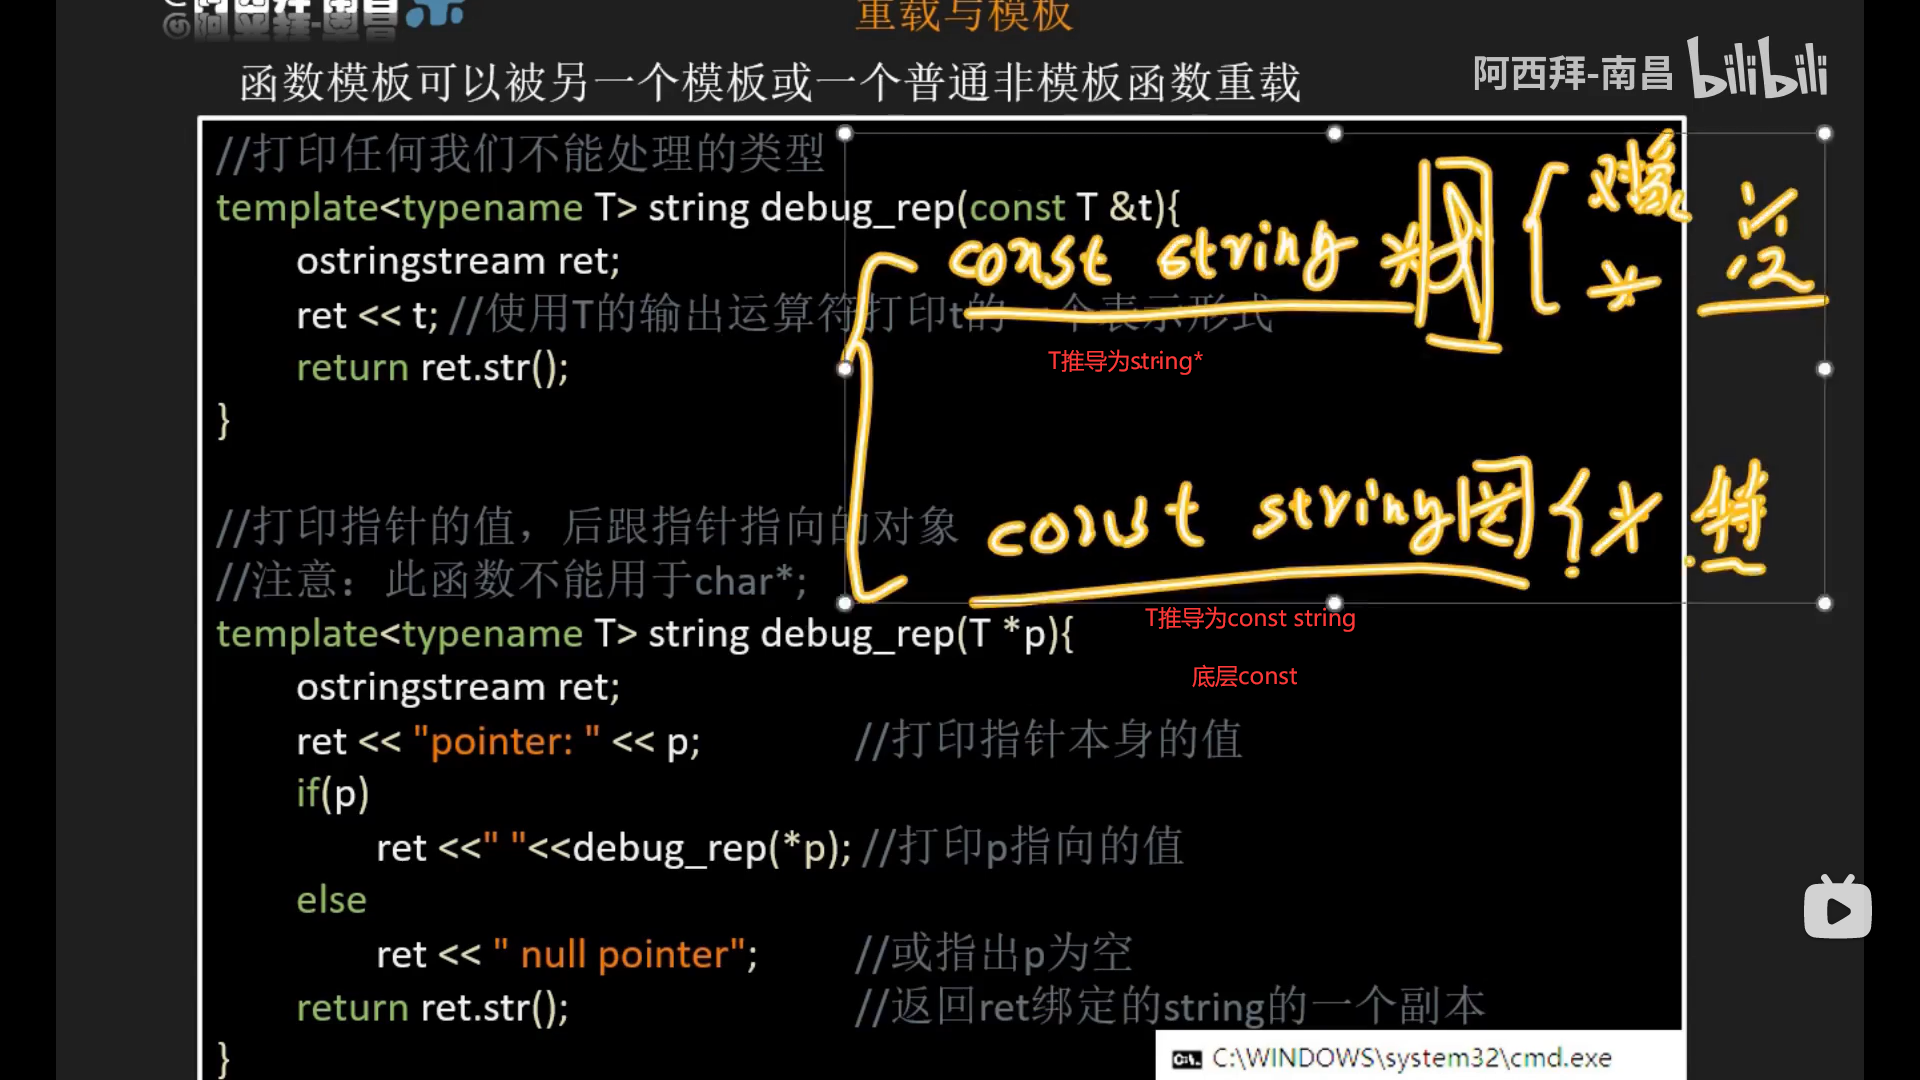This screenshot has height=1080, width=1920.
Task: Click the bottom-middle selection handle of the ink box
Action: [x=1334, y=603]
